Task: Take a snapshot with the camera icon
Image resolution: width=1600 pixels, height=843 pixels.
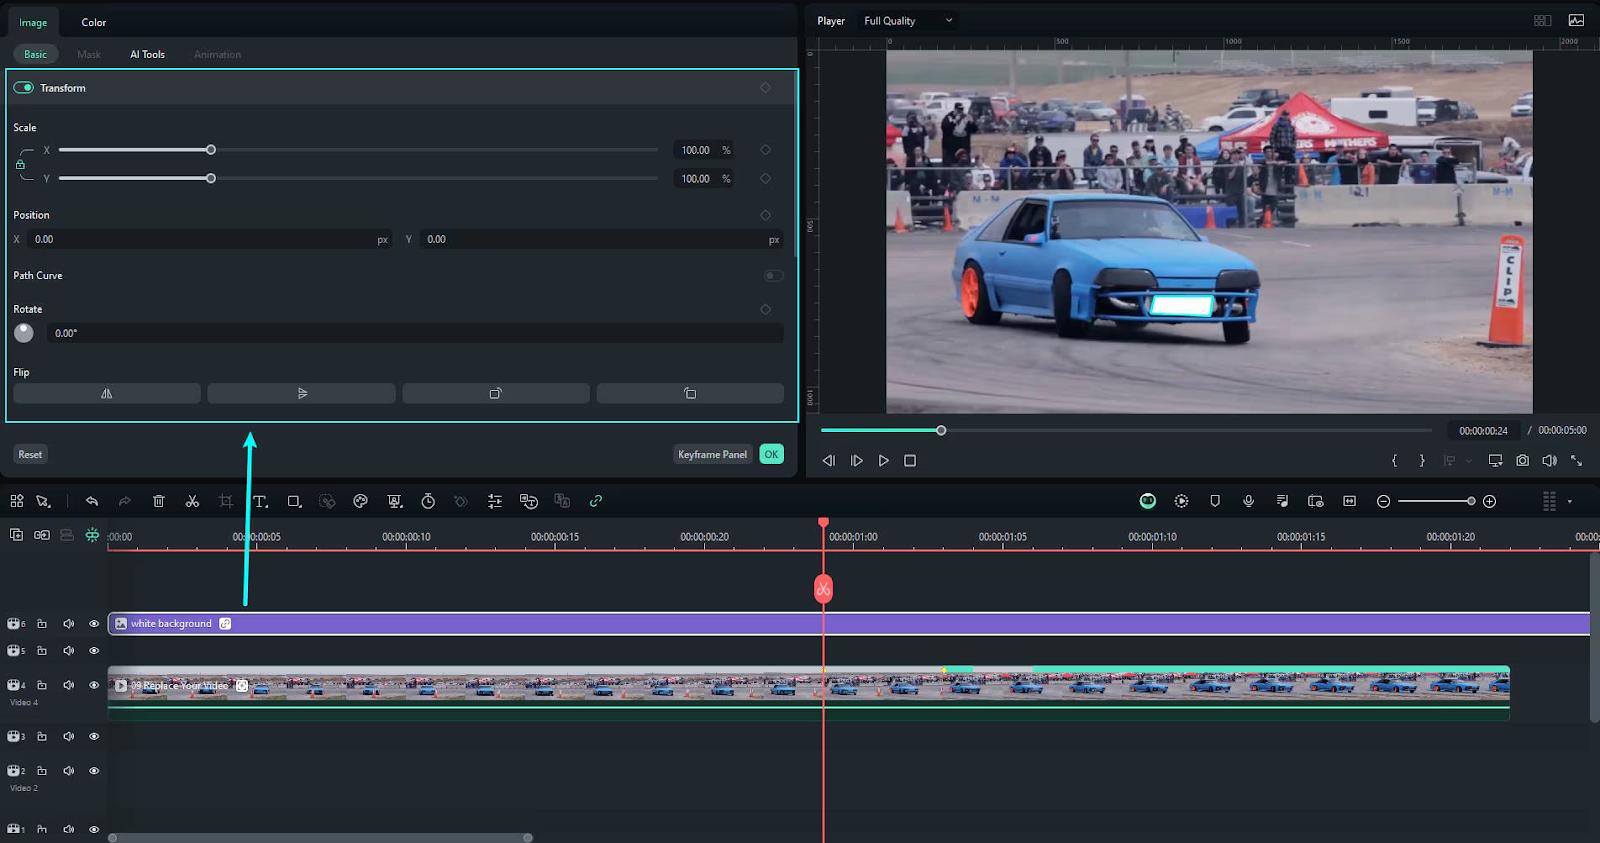Action: 1522,460
